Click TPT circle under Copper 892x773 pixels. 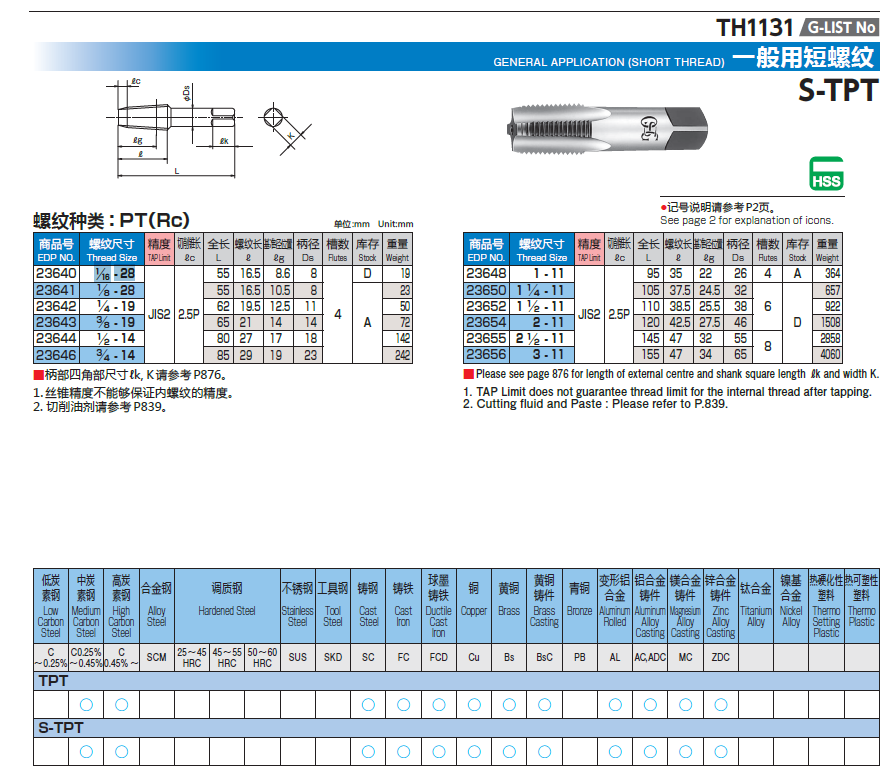click(x=474, y=705)
